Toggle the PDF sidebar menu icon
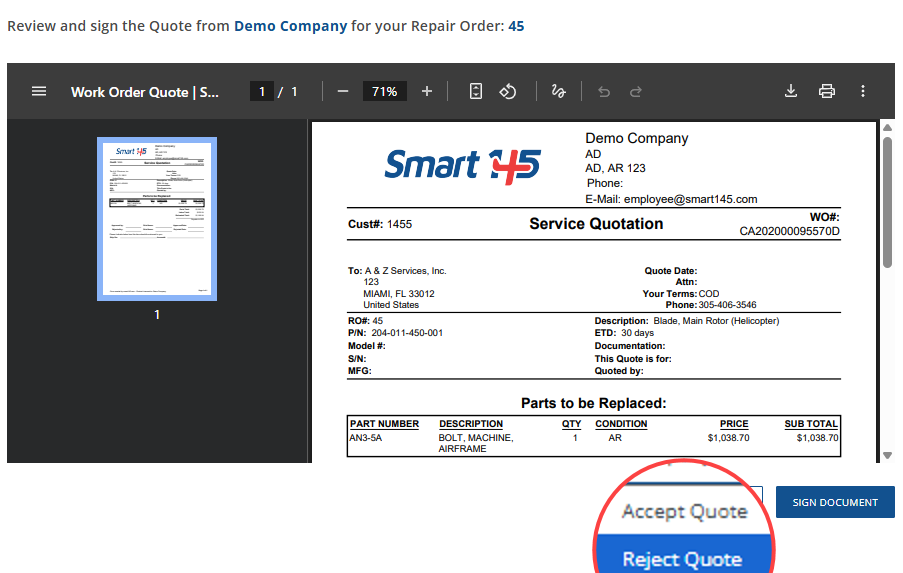 [39, 91]
